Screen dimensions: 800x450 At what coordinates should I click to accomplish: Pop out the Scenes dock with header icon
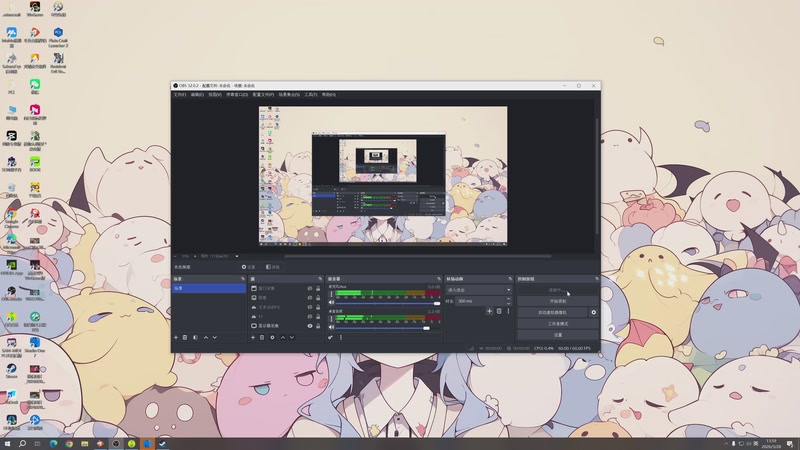[243, 279]
